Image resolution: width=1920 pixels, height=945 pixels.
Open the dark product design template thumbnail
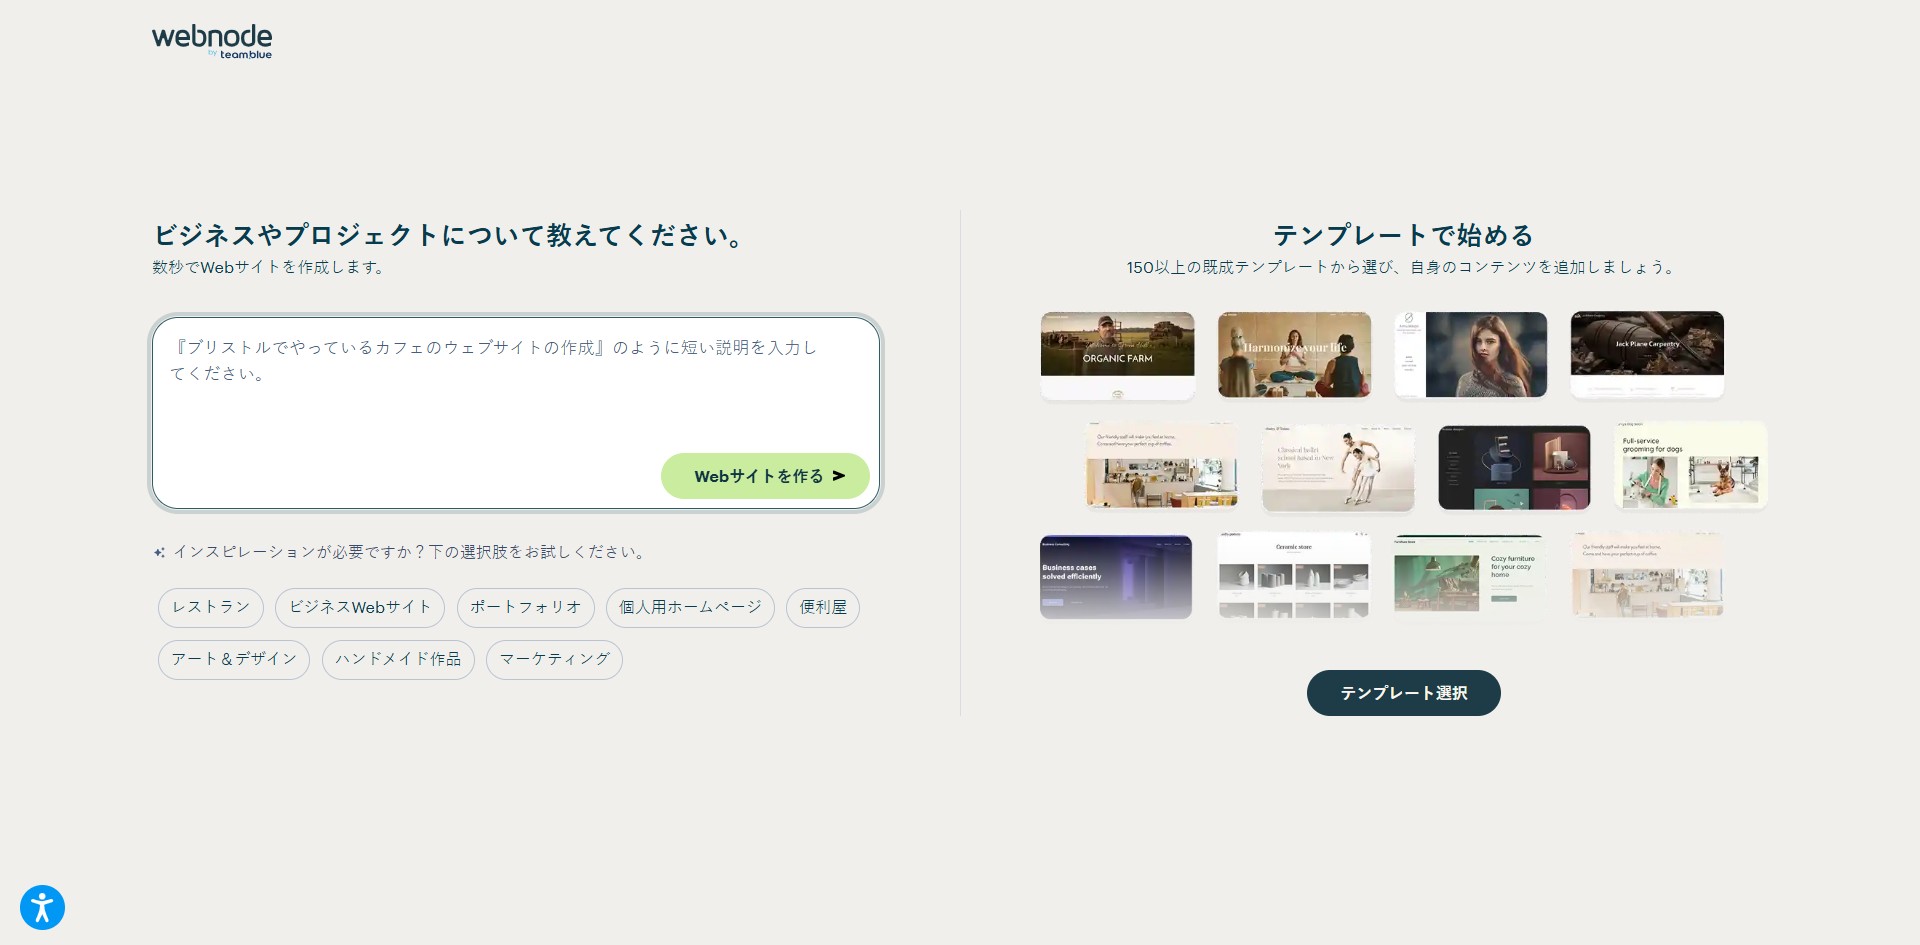point(1514,467)
